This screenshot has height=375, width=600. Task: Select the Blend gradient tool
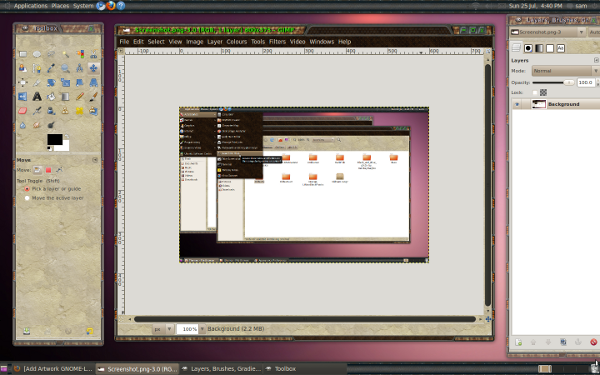click(65, 97)
